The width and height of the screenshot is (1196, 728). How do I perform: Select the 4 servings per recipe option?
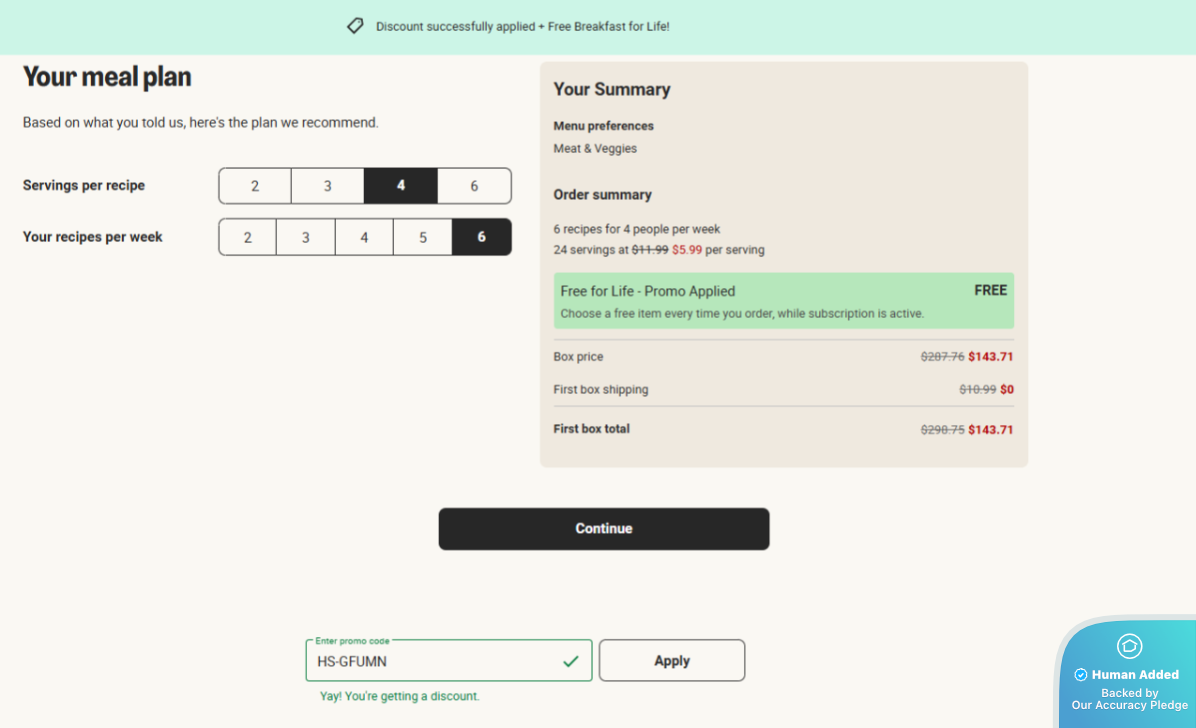401,186
